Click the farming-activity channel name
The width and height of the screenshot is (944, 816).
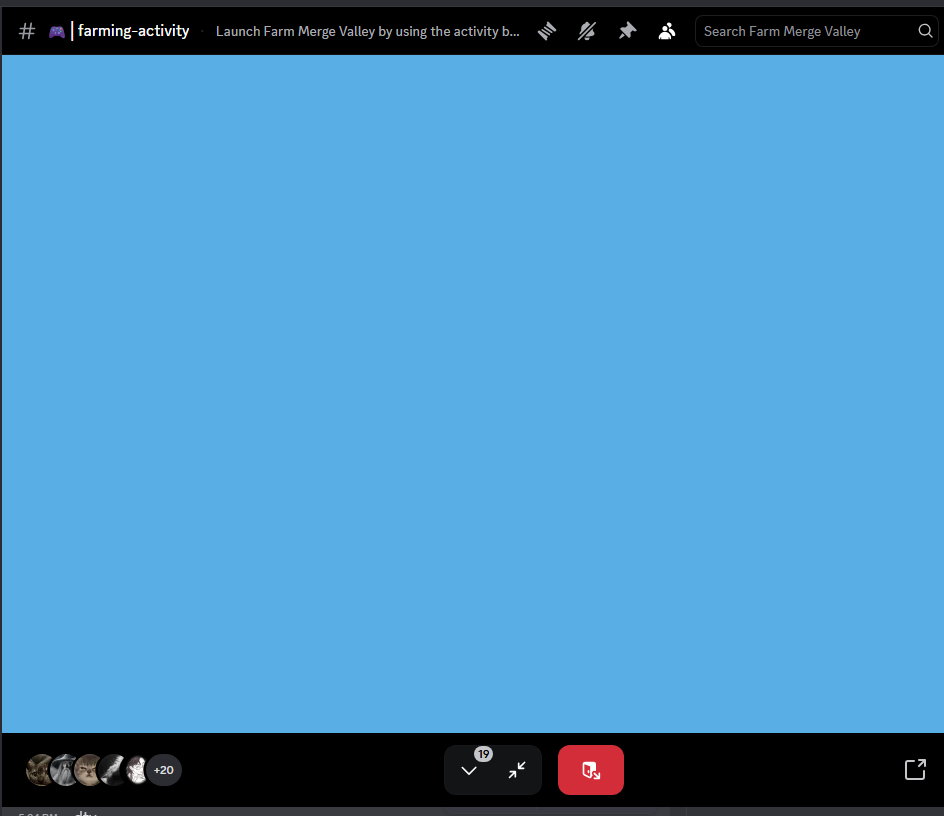[x=133, y=31]
